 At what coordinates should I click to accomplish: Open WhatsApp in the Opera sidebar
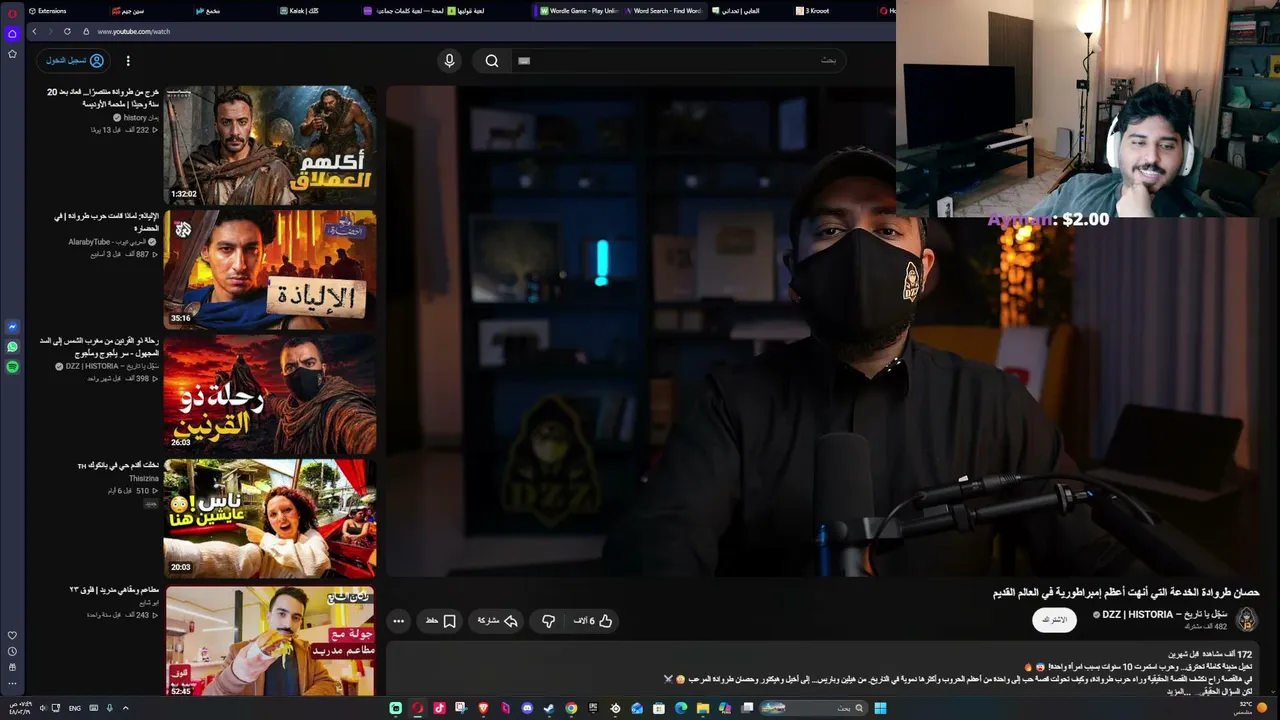pos(12,347)
